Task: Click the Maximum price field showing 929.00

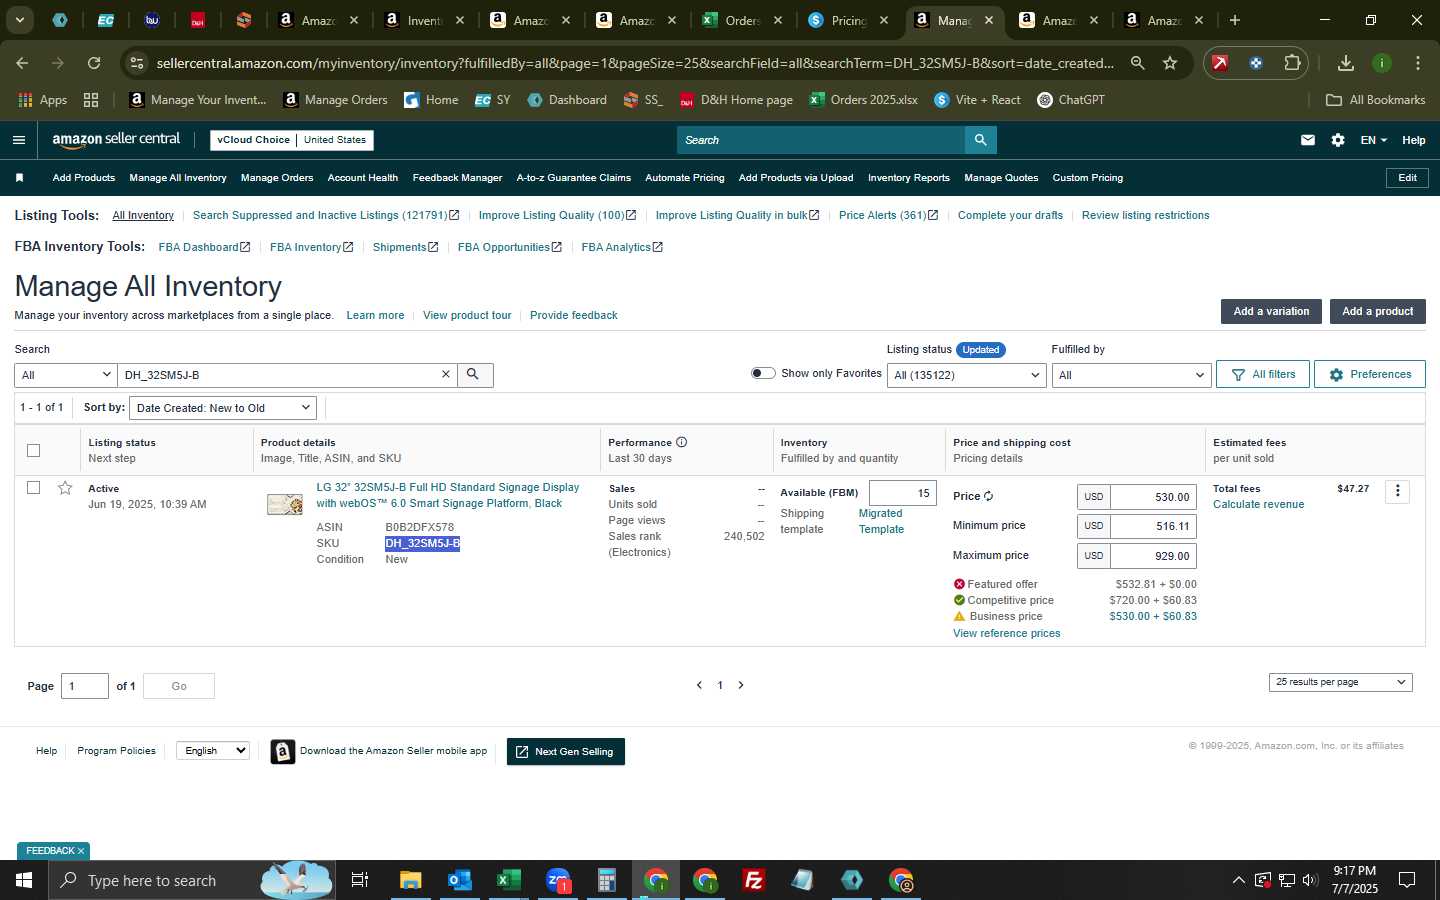Action: click(x=1153, y=556)
